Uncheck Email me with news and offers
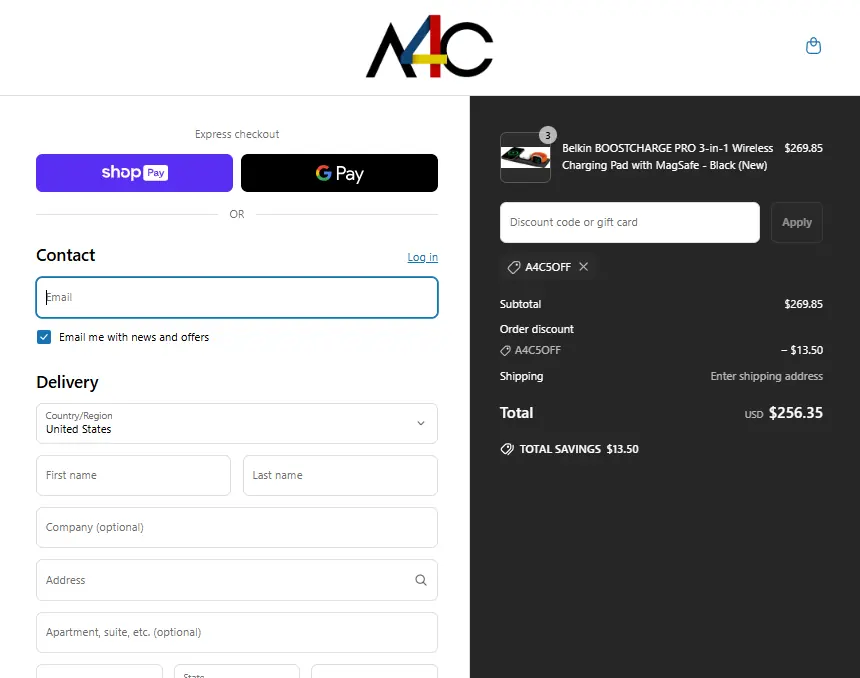 pyautogui.click(x=44, y=337)
